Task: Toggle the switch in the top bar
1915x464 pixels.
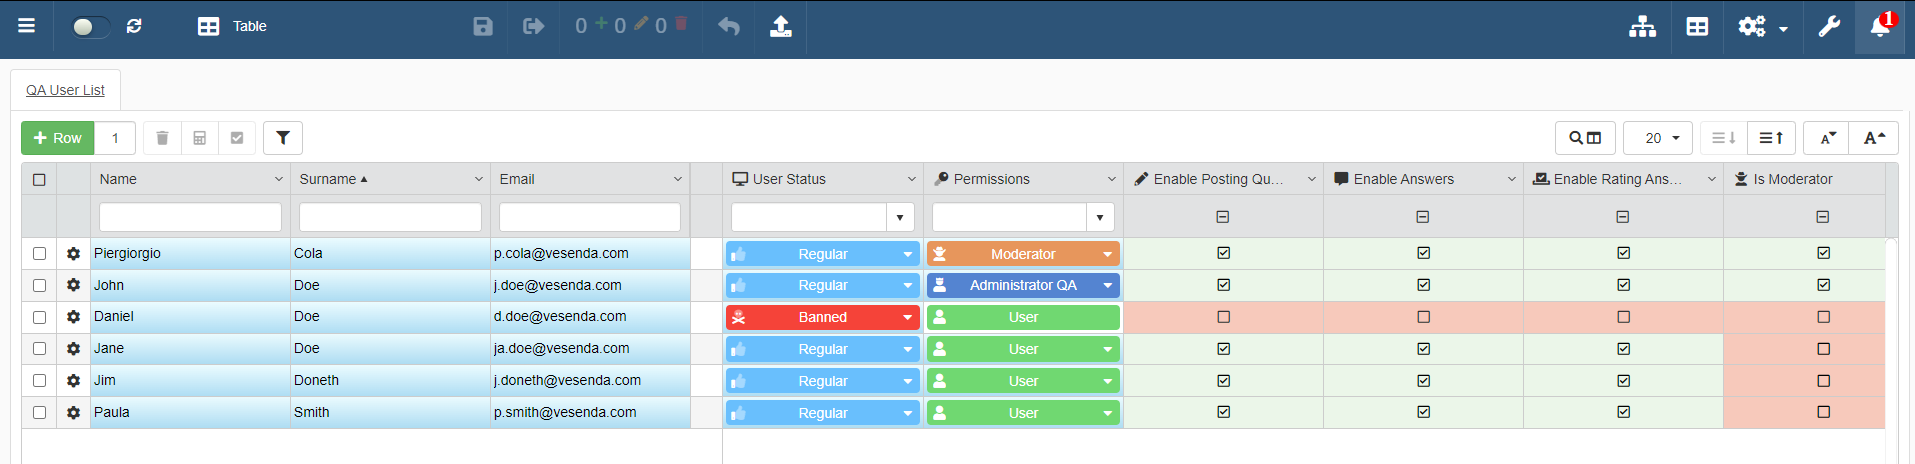Action: click(x=89, y=26)
